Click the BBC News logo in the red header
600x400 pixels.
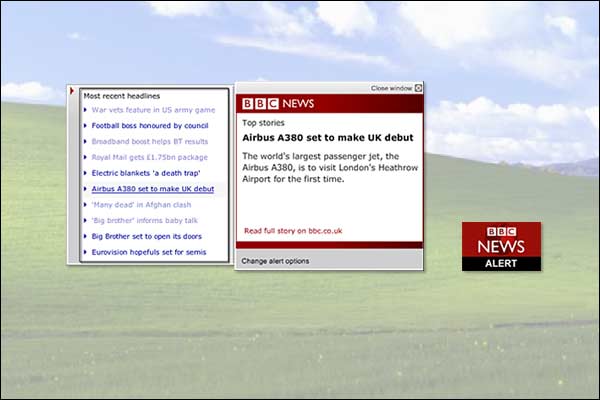click(x=278, y=103)
